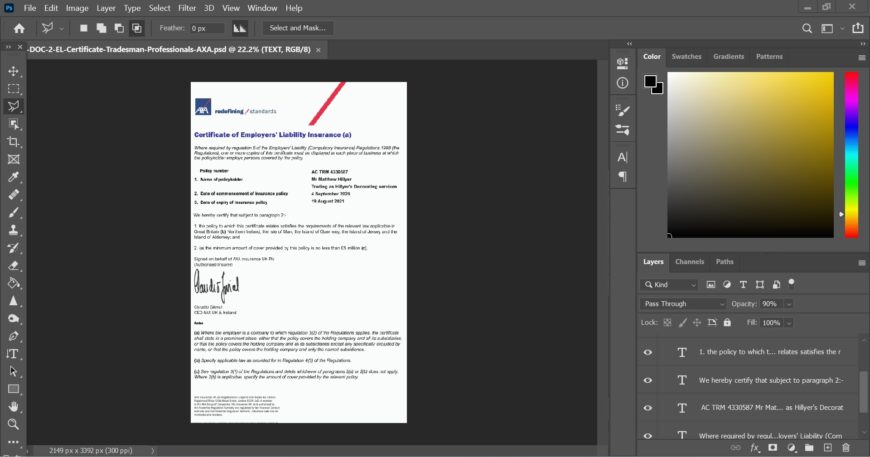Select the Spot Healing Brush tool
The height and width of the screenshot is (457, 870).
pyautogui.click(x=13, y=195)
